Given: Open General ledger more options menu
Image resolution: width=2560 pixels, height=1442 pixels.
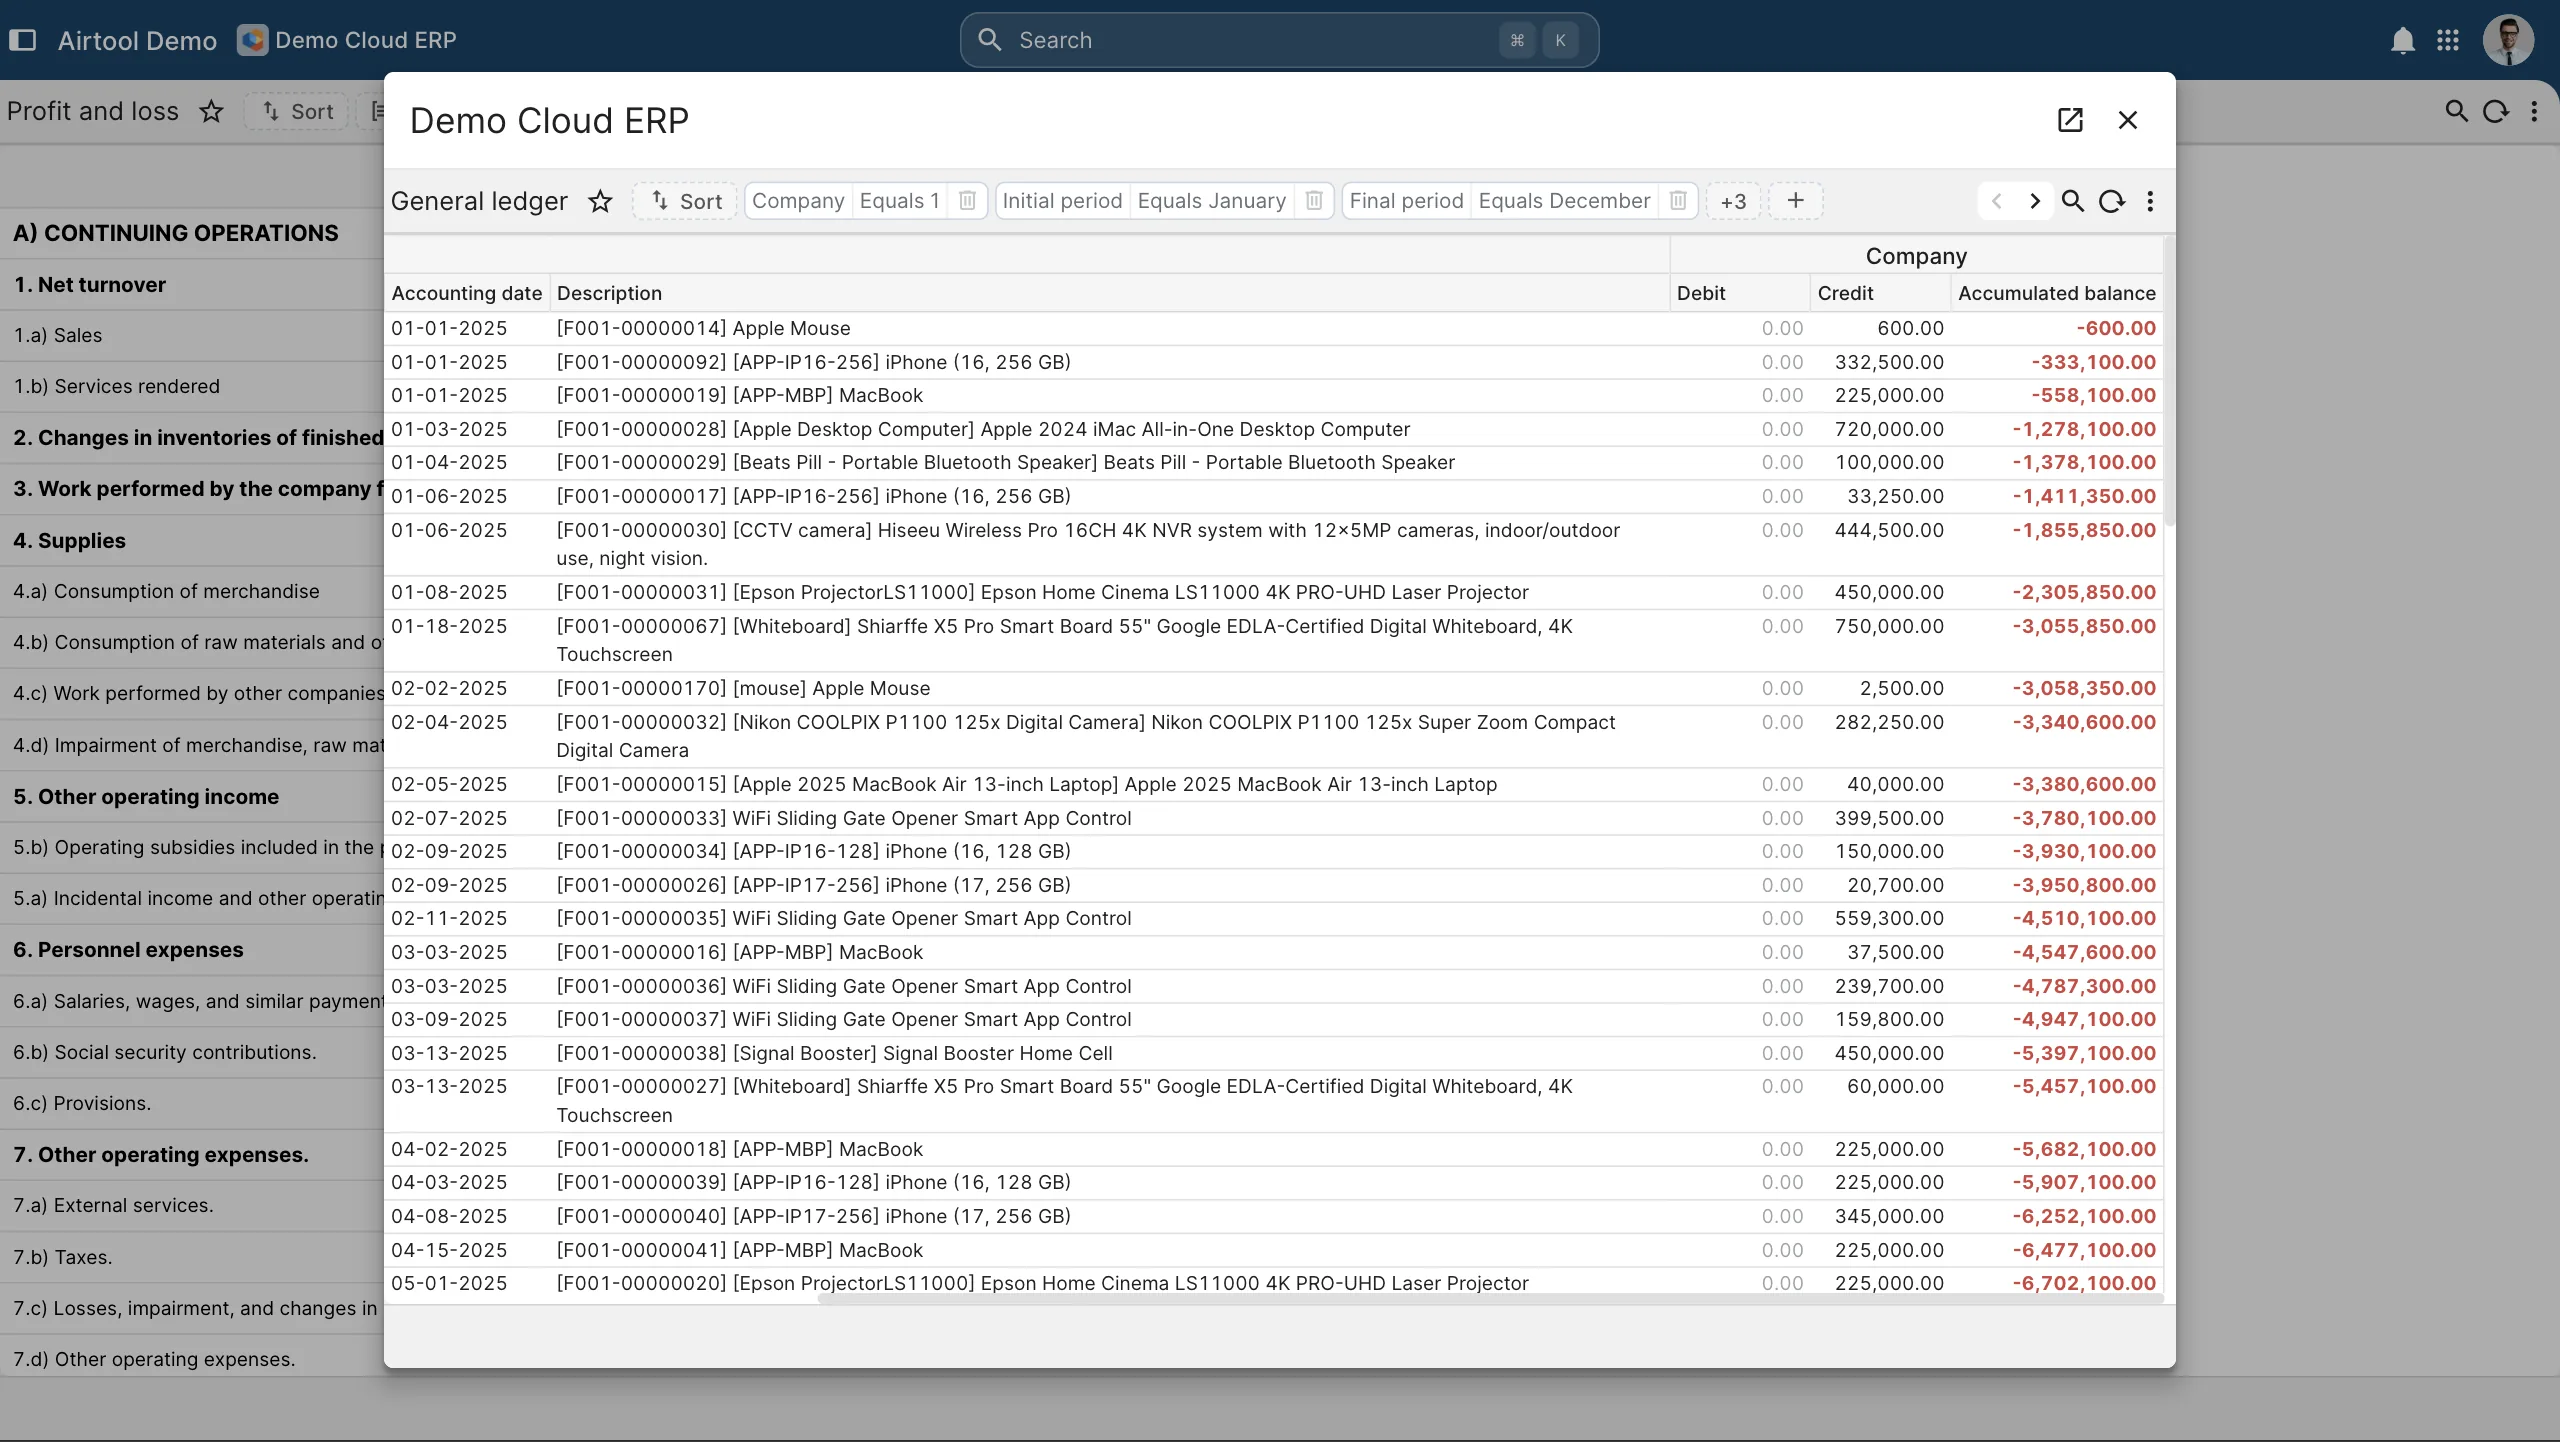Looking at the screenshot, I should pos(2150,201).
